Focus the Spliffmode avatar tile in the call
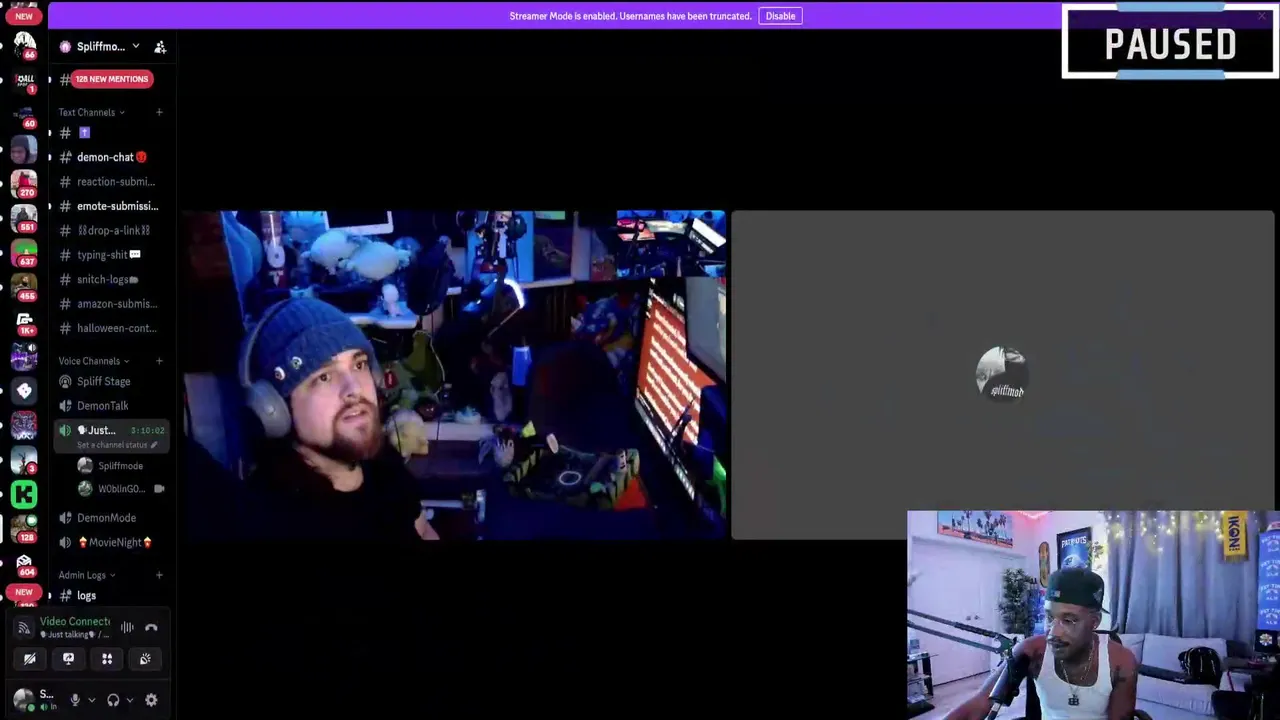 click(1003, 375)
